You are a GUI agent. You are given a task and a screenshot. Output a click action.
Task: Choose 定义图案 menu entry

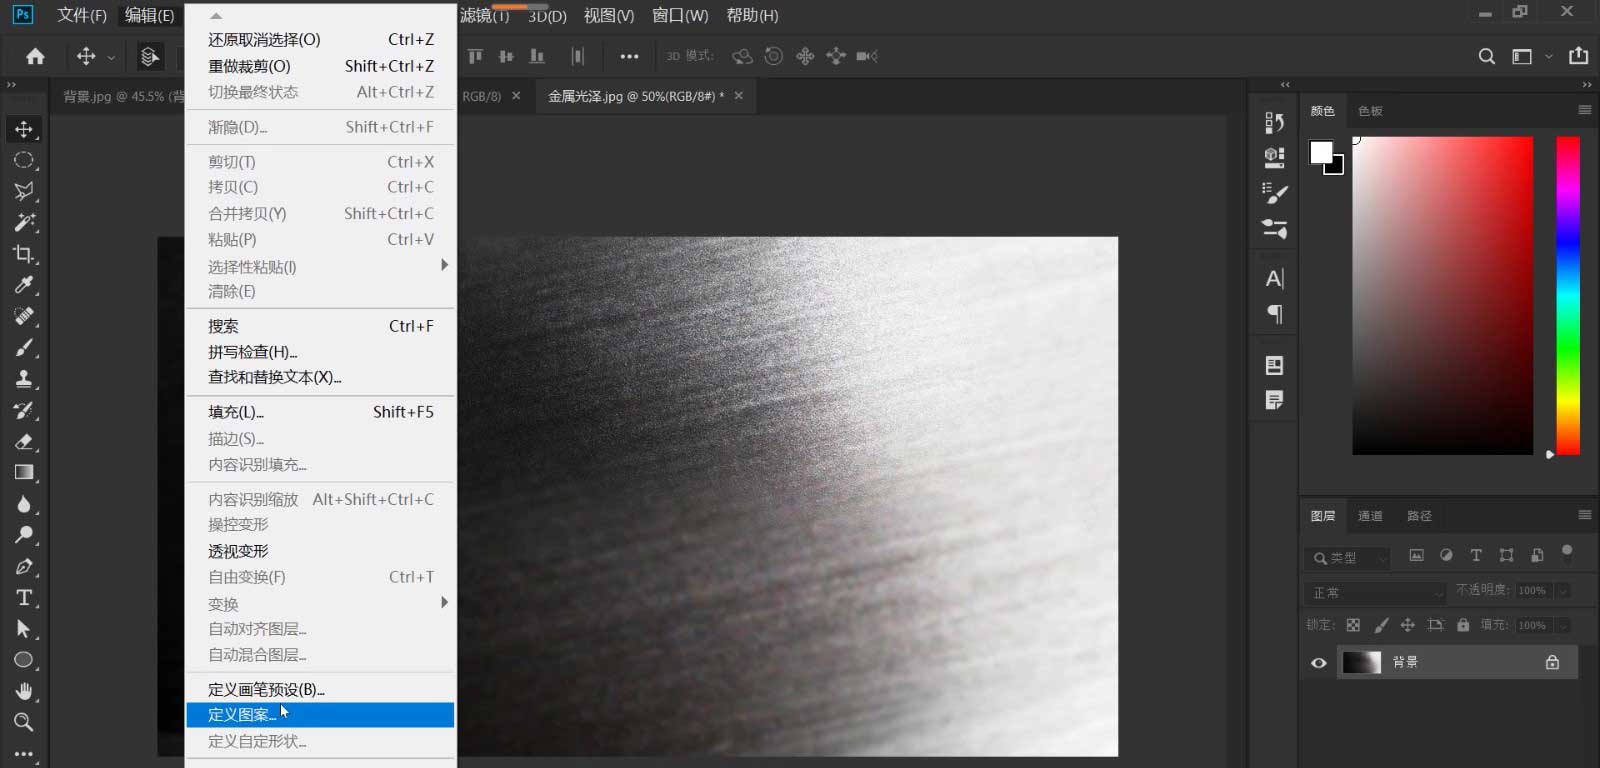321,714
